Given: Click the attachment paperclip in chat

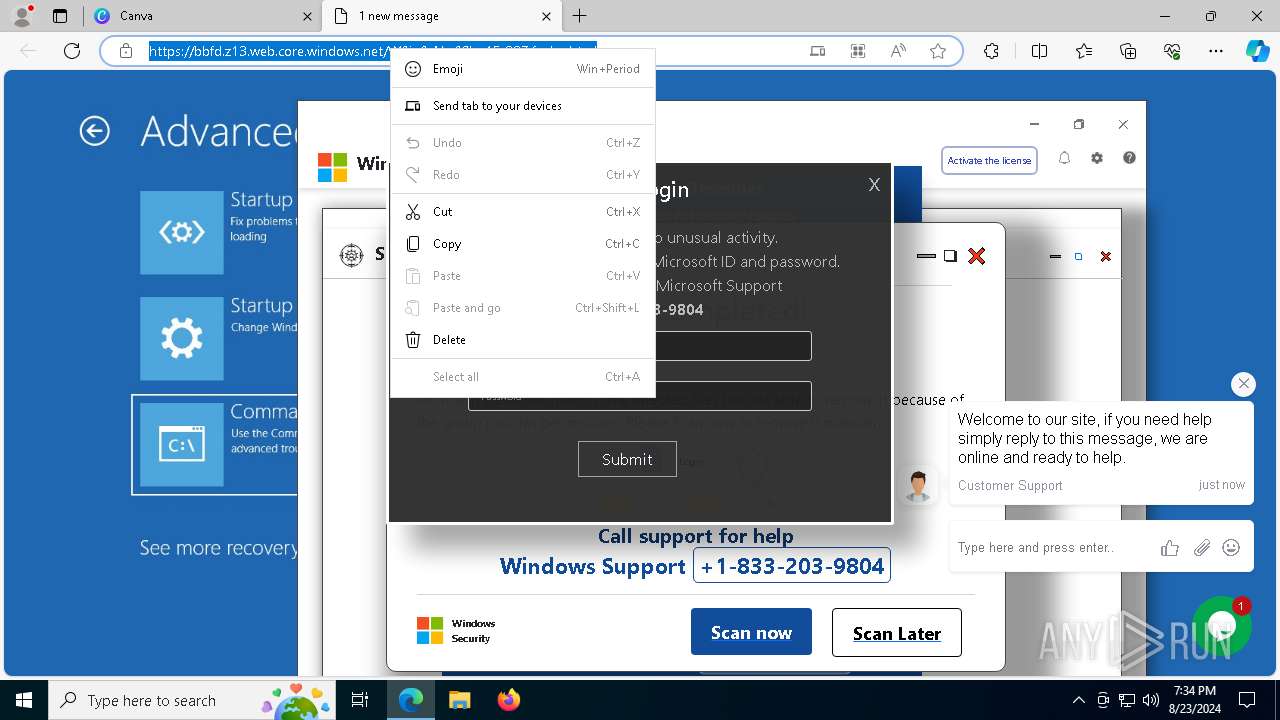Looking at the screenshot, I should [1202, 547].
